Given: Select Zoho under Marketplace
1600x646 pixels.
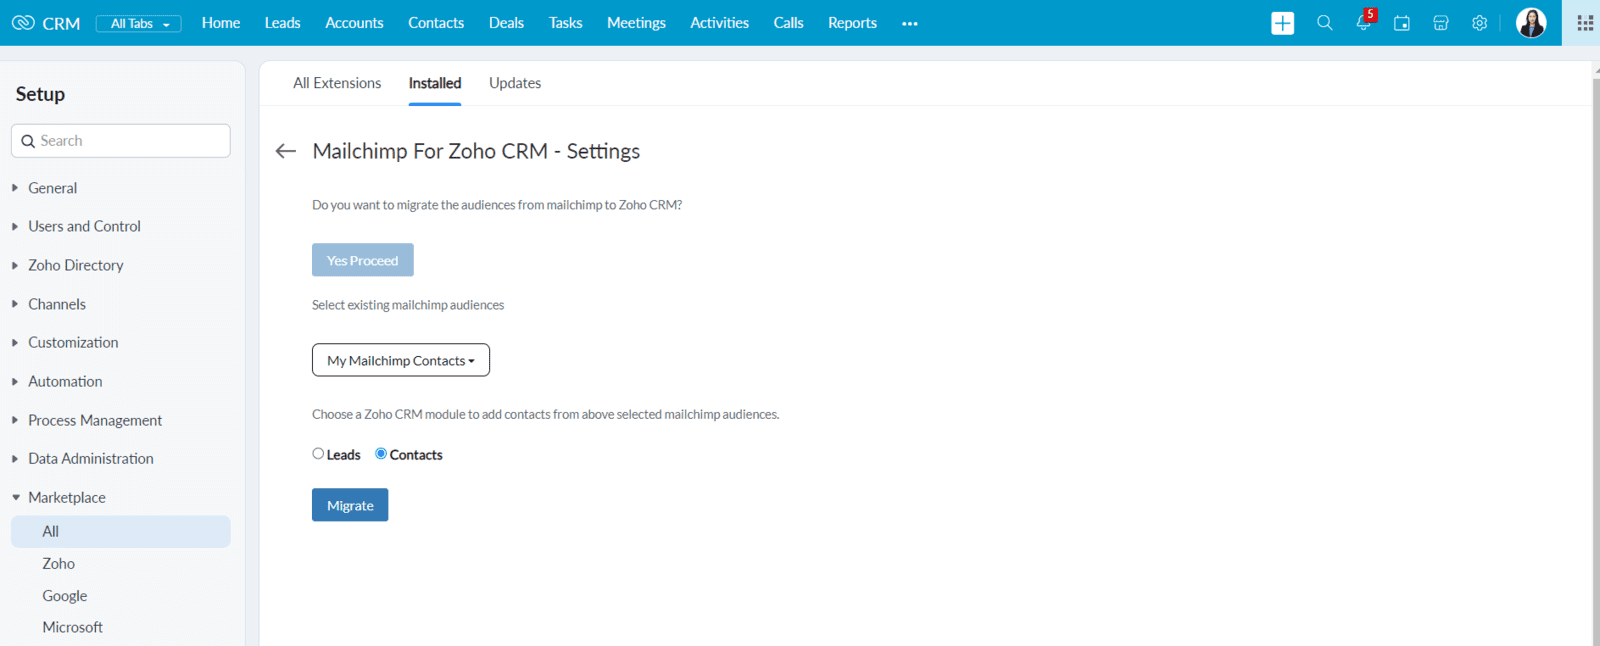Looking at the screenshot, I should coord(58,564).
